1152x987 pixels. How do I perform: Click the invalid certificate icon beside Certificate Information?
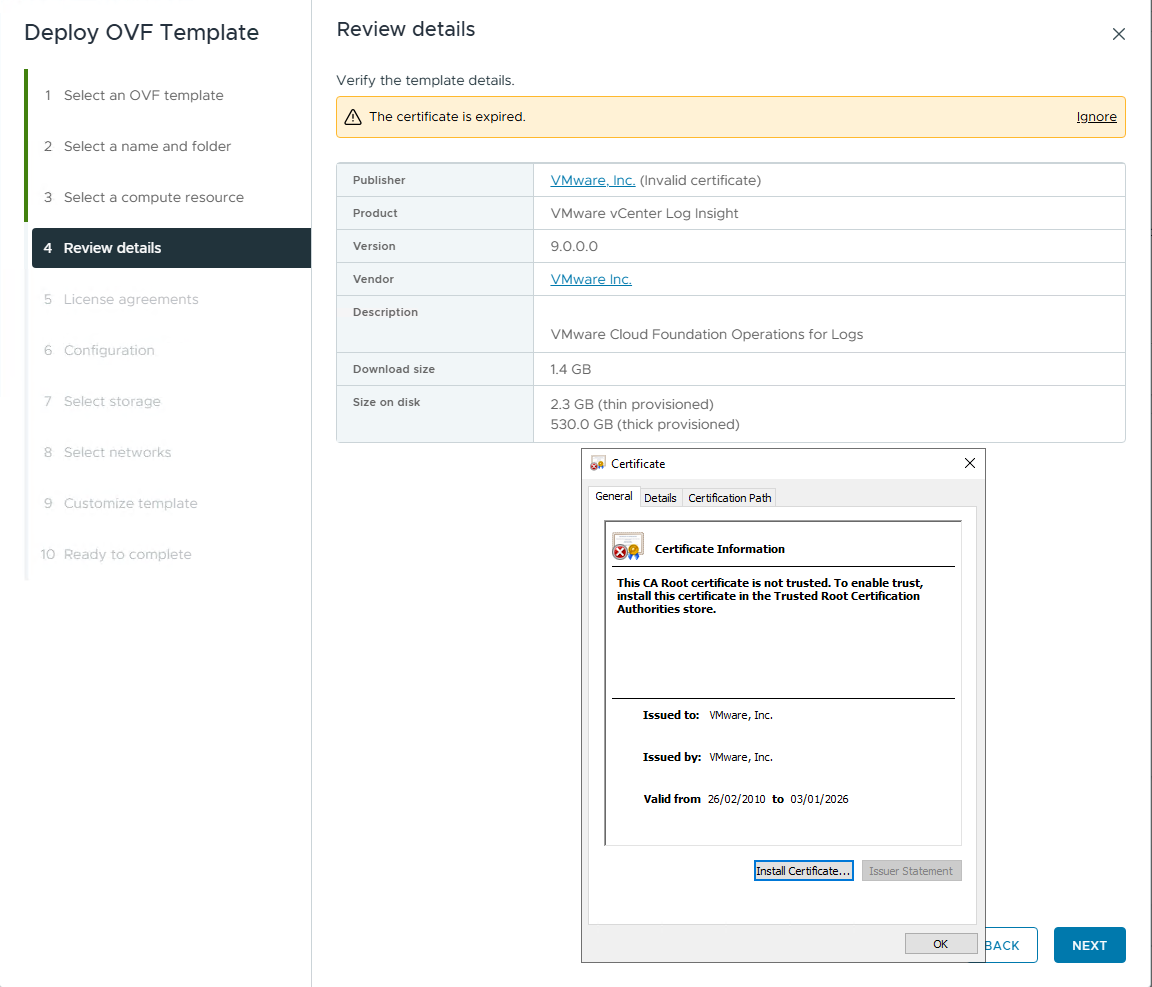tap(627, 547)
